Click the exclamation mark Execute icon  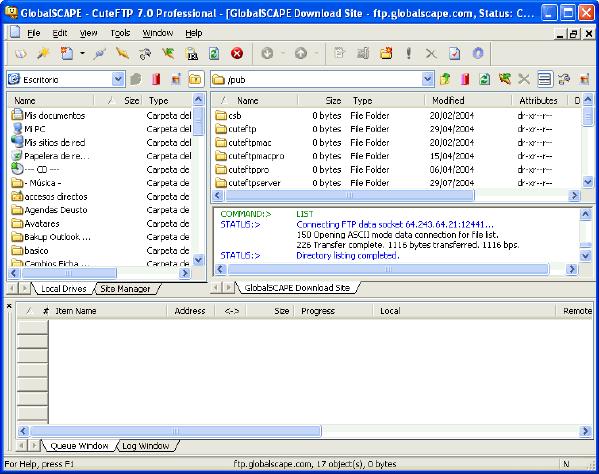(x=409, y=54)
